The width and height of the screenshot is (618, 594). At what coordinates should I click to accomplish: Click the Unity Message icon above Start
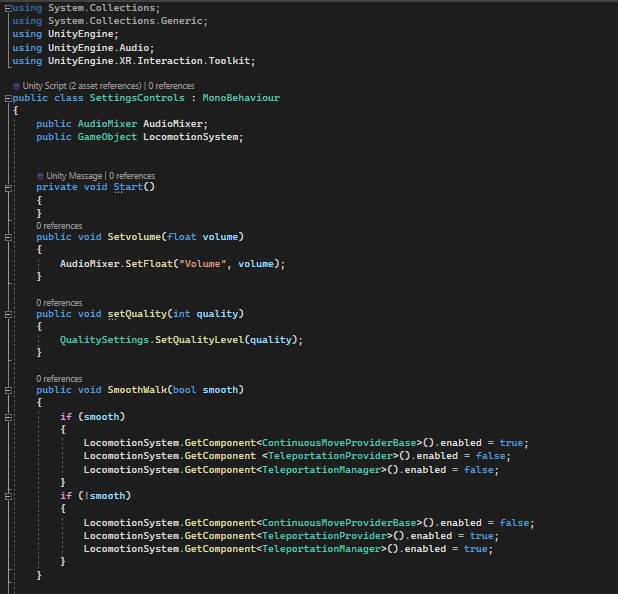point(41,175)
